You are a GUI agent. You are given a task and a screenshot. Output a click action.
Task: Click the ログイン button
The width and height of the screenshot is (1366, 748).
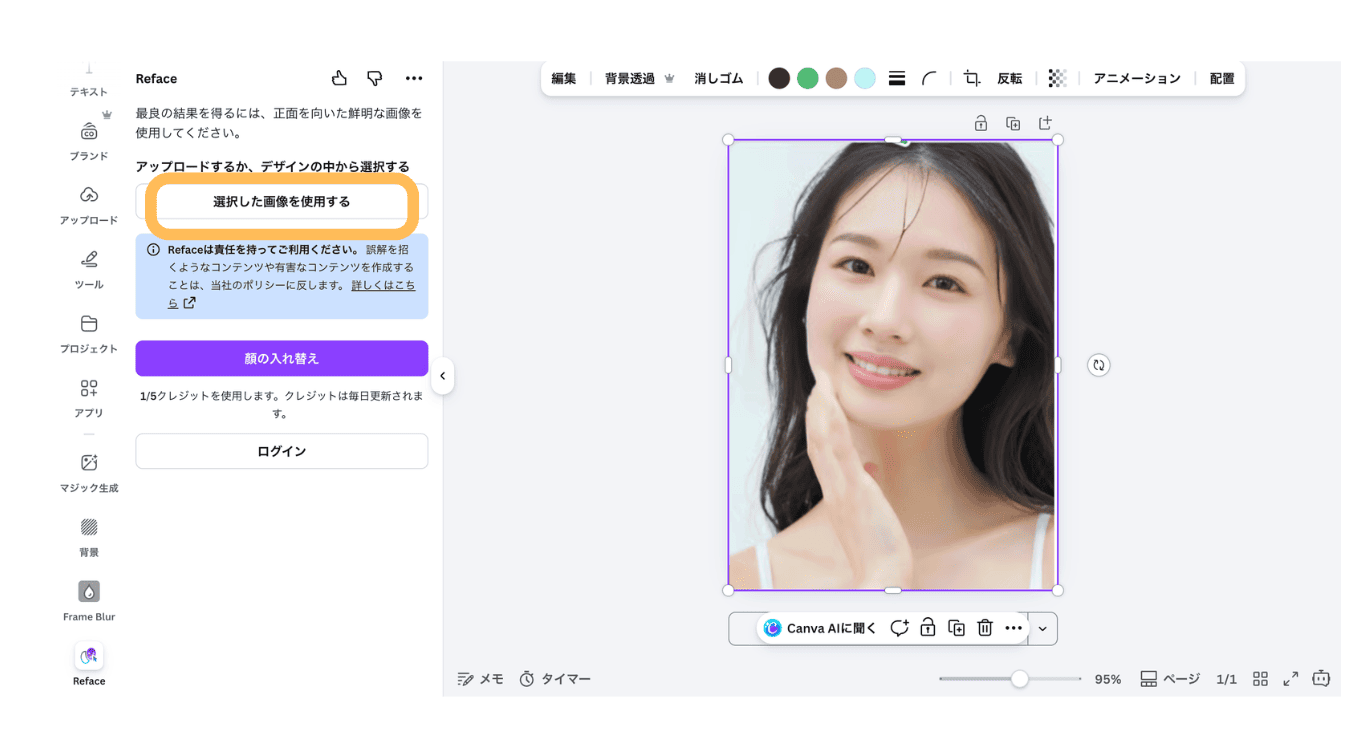[281, 451]
